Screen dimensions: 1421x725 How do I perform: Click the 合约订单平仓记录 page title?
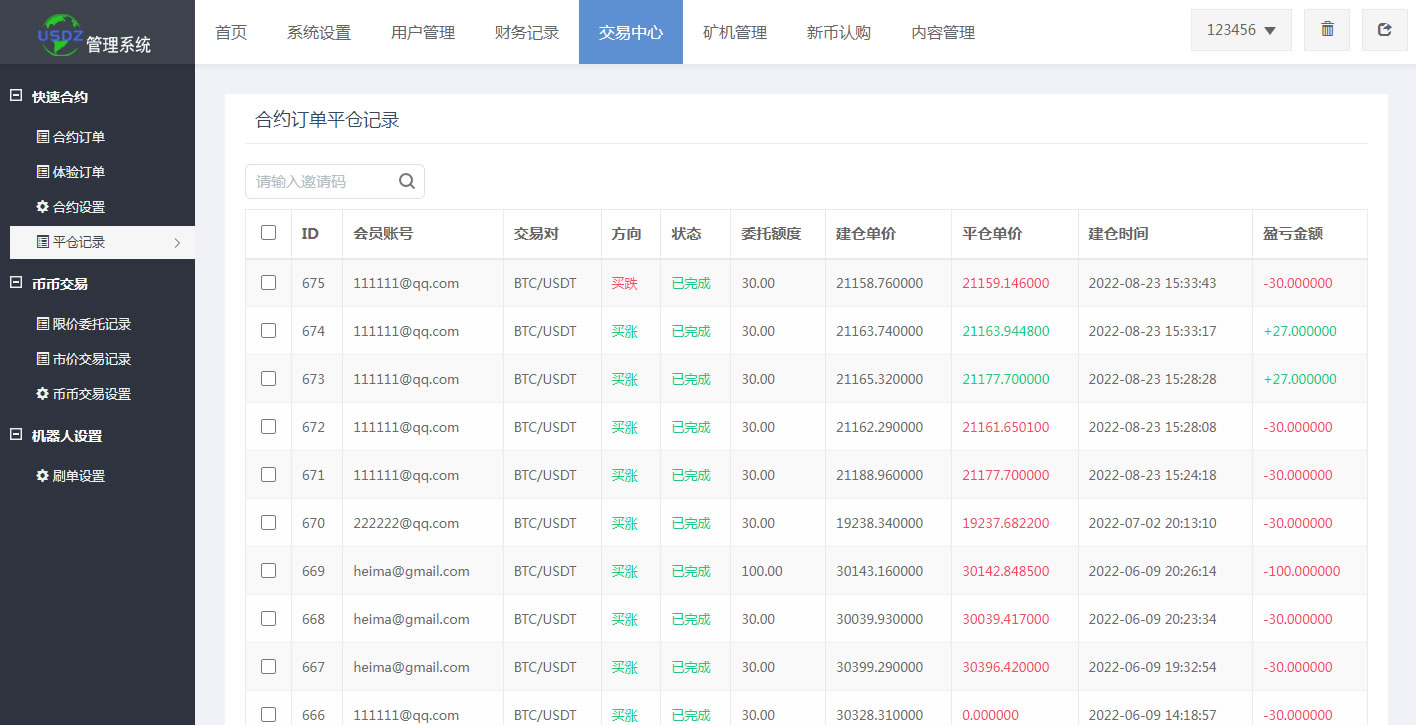(328, 120)
